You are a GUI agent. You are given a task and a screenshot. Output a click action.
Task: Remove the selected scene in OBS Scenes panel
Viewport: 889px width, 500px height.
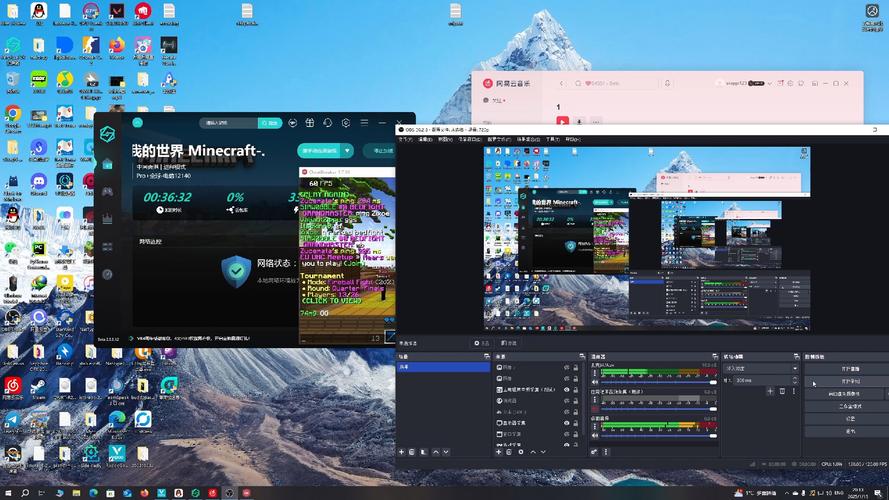tap(412, 452)
